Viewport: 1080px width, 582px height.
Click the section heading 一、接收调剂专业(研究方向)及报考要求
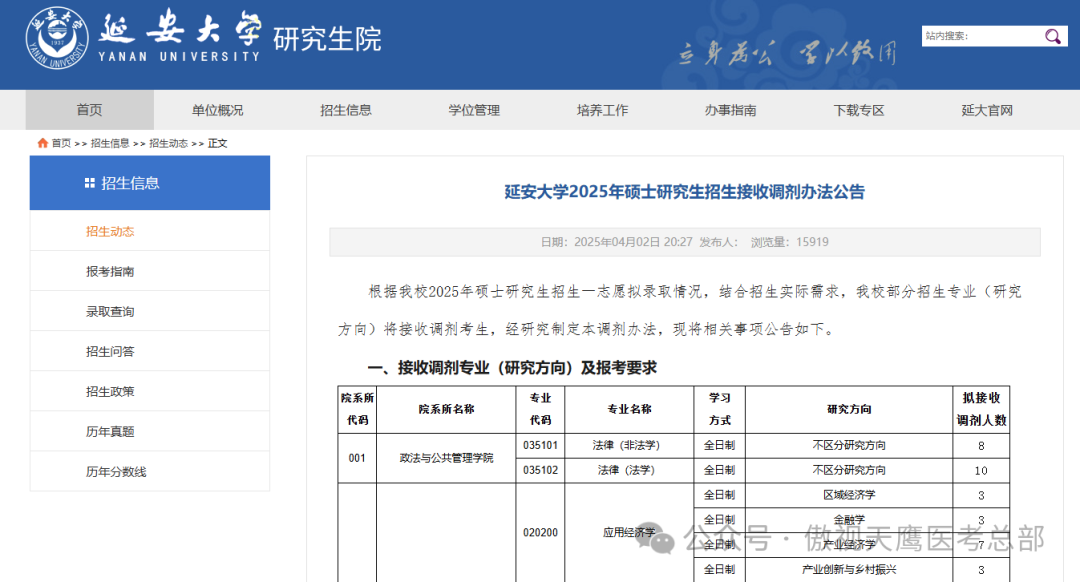[x=512, y=368]
